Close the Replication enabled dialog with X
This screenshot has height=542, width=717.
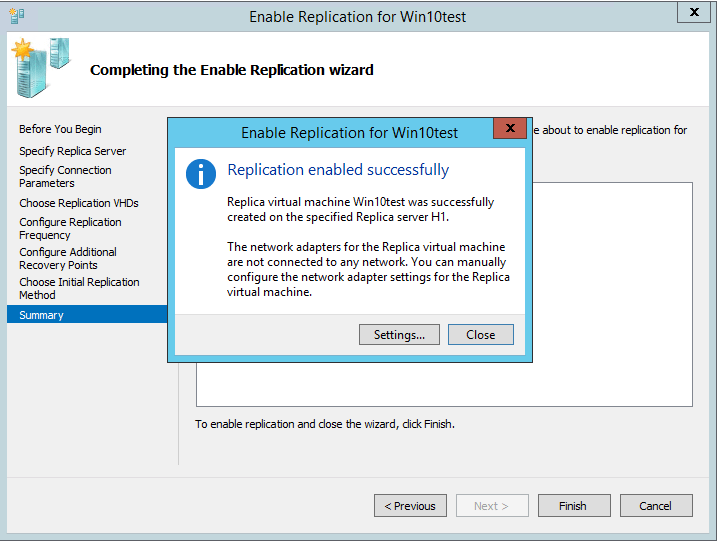click(x=510, y=129)
